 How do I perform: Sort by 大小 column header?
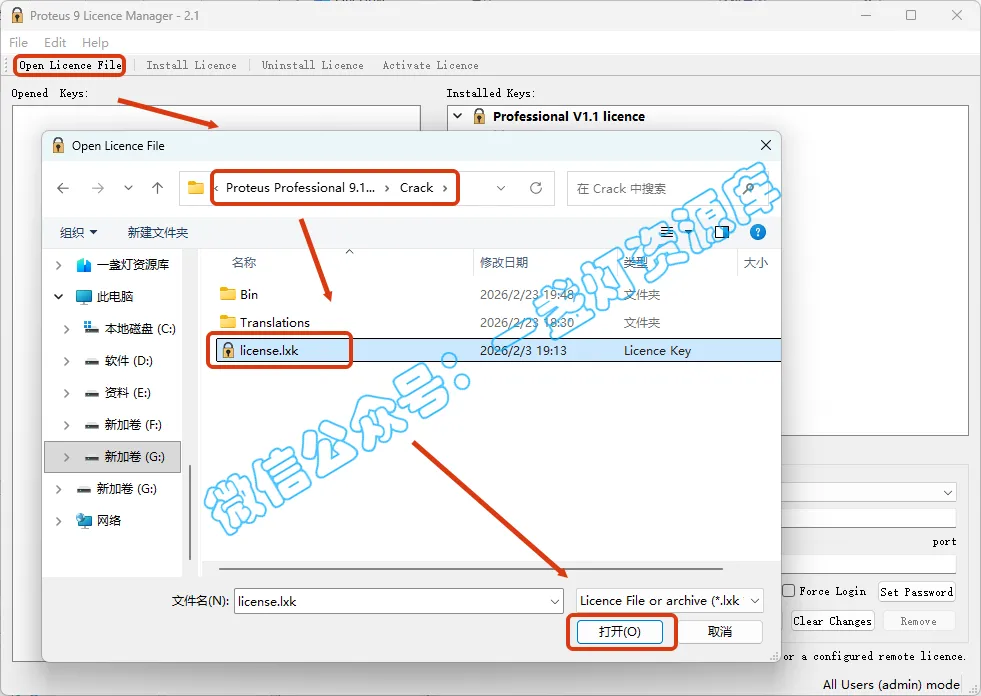click(x=756, y=262)
